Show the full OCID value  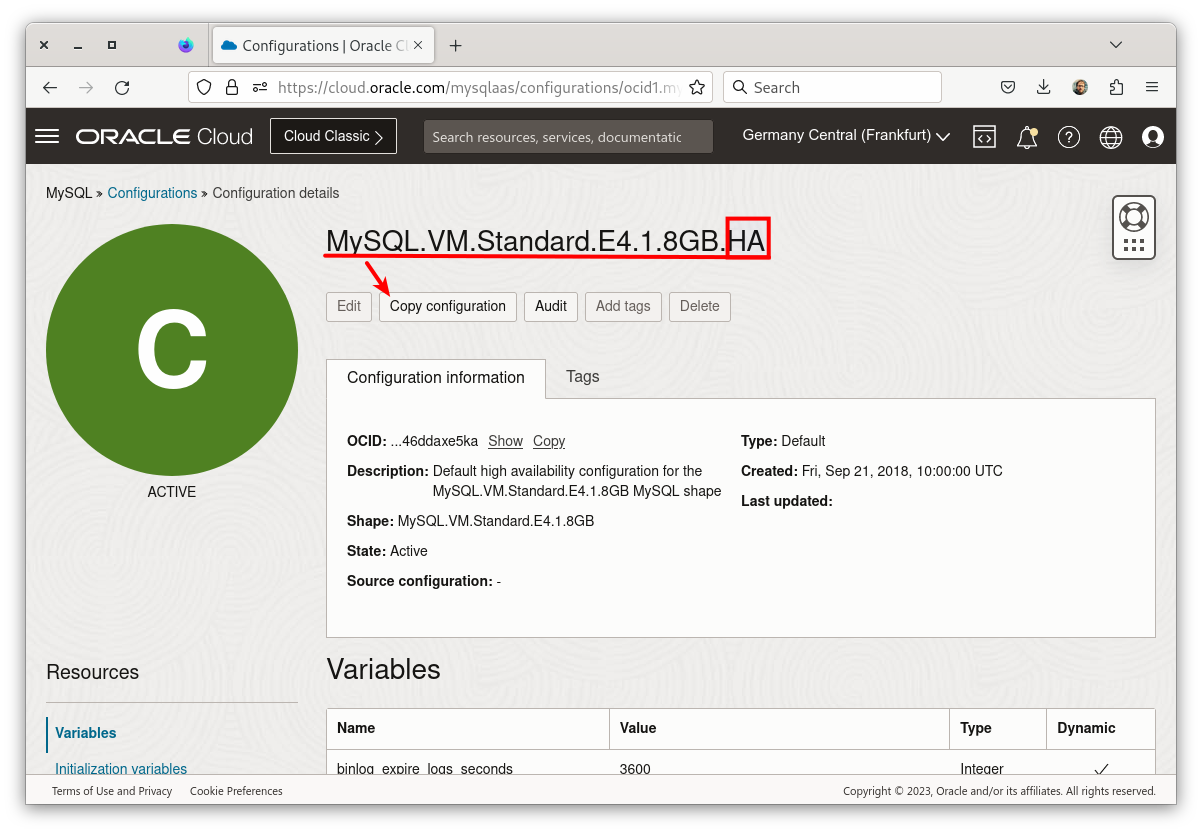click(505, 441)
